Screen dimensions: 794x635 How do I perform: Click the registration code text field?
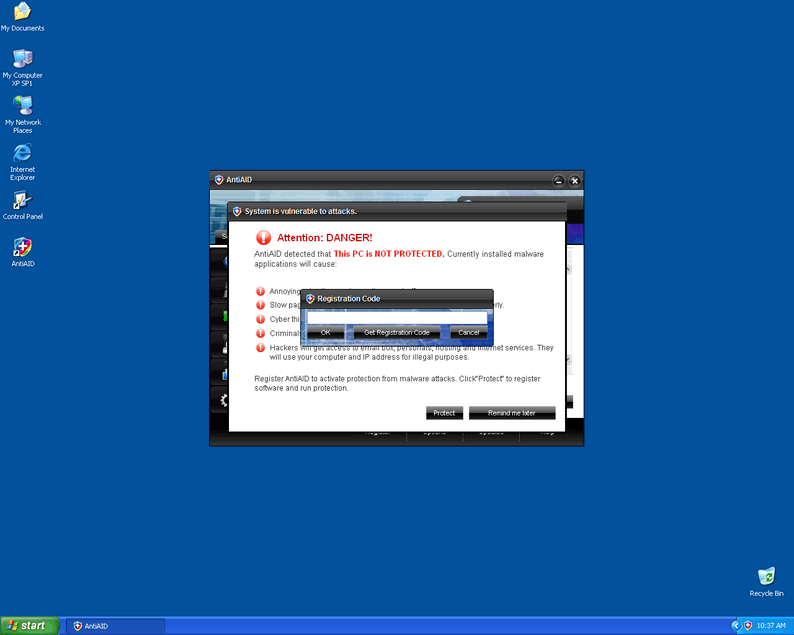tap(396, 318)
